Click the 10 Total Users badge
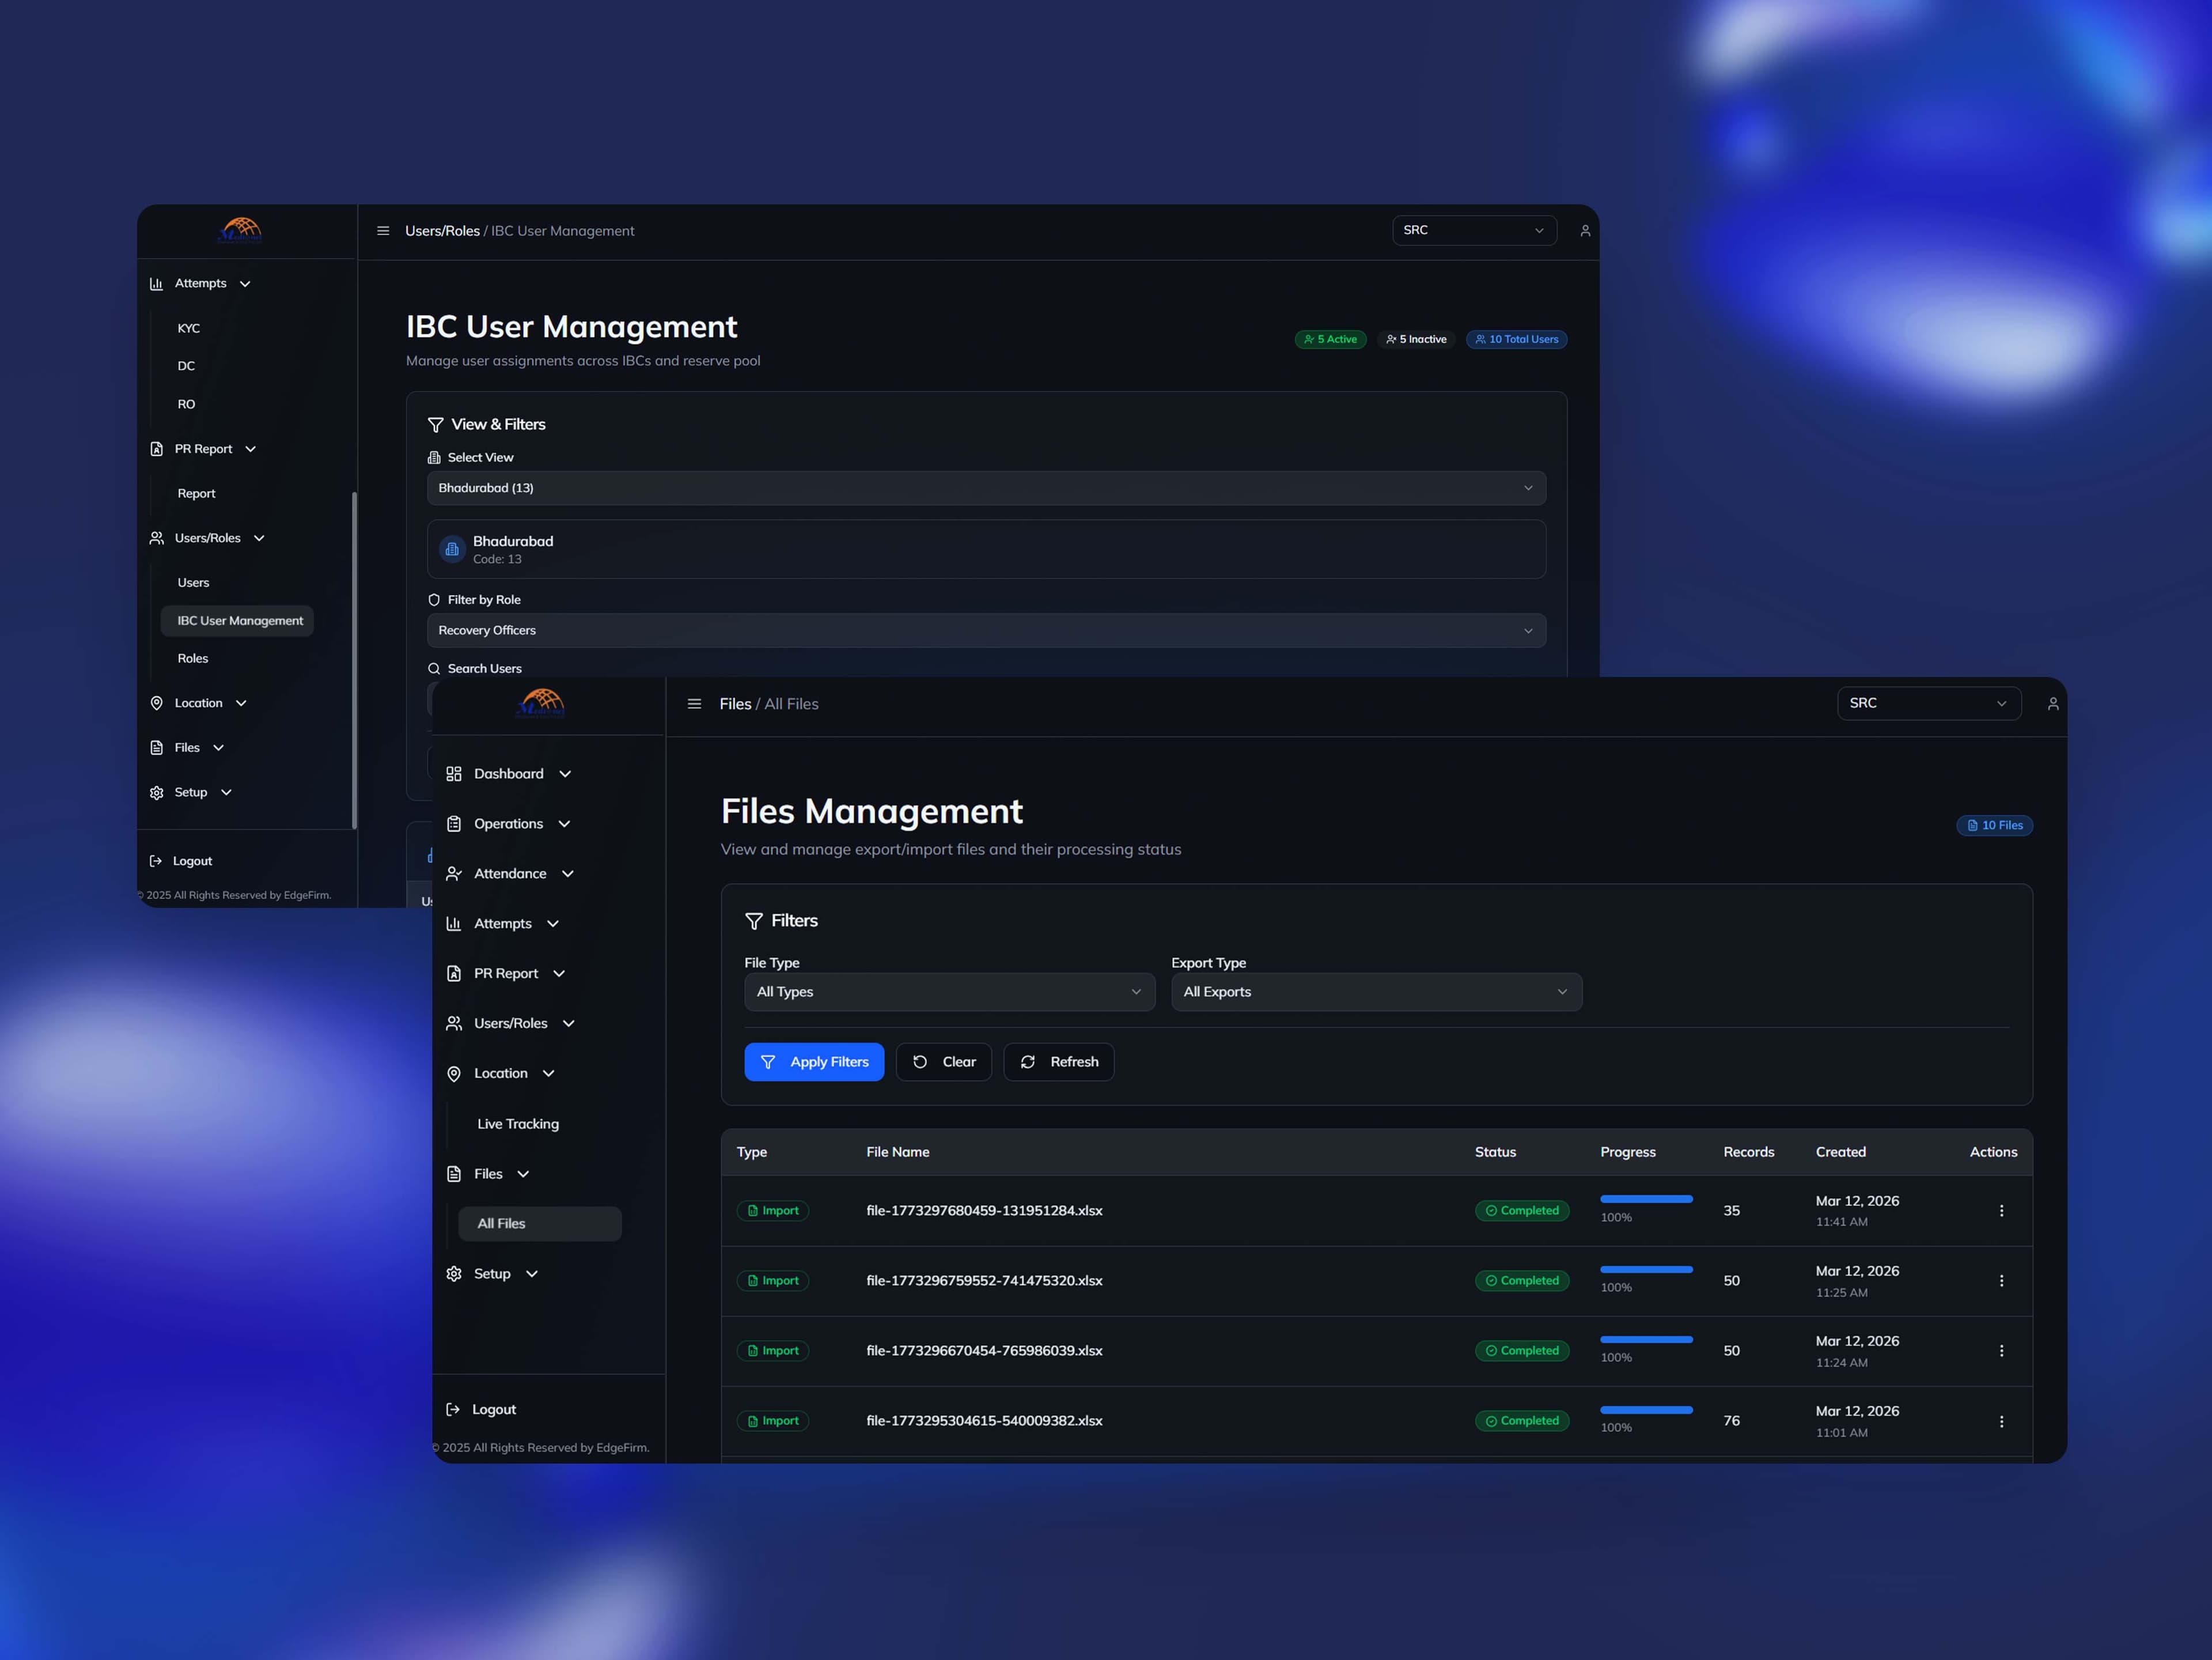 [x=1516, y=340]
